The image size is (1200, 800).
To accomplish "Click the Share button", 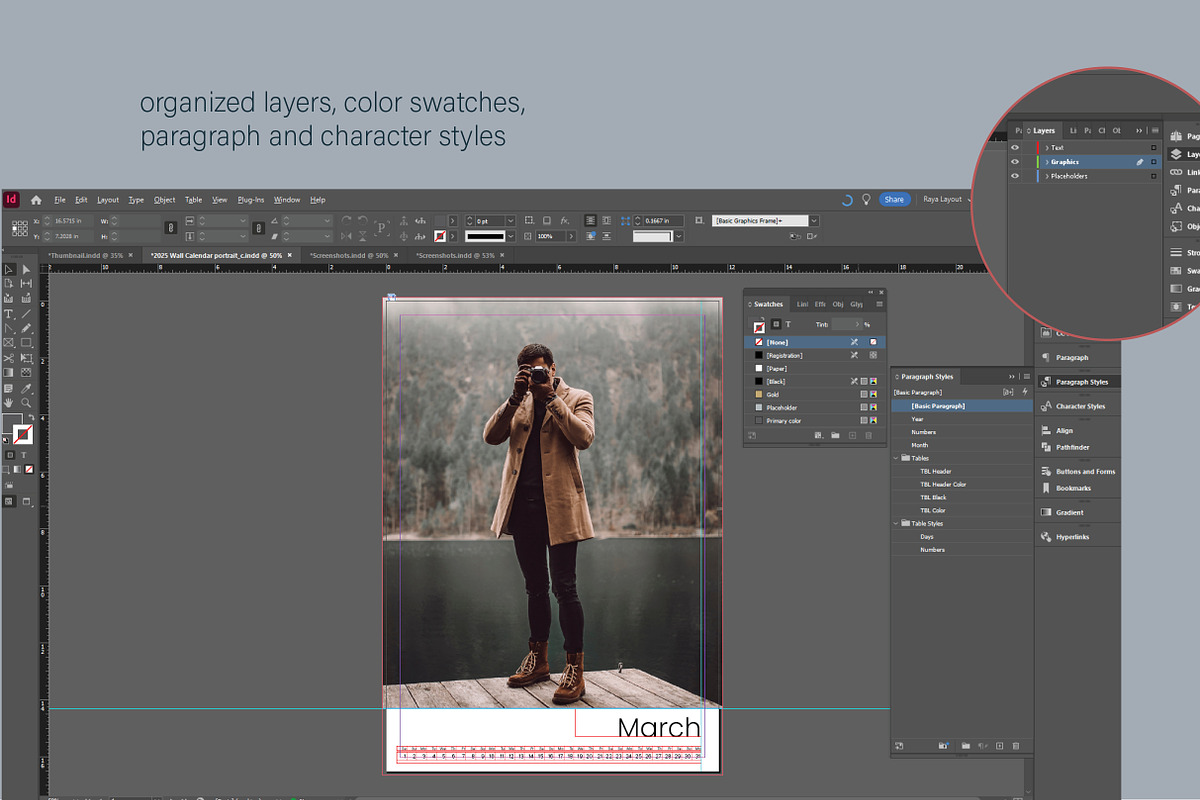I will [x=894, y=200].
